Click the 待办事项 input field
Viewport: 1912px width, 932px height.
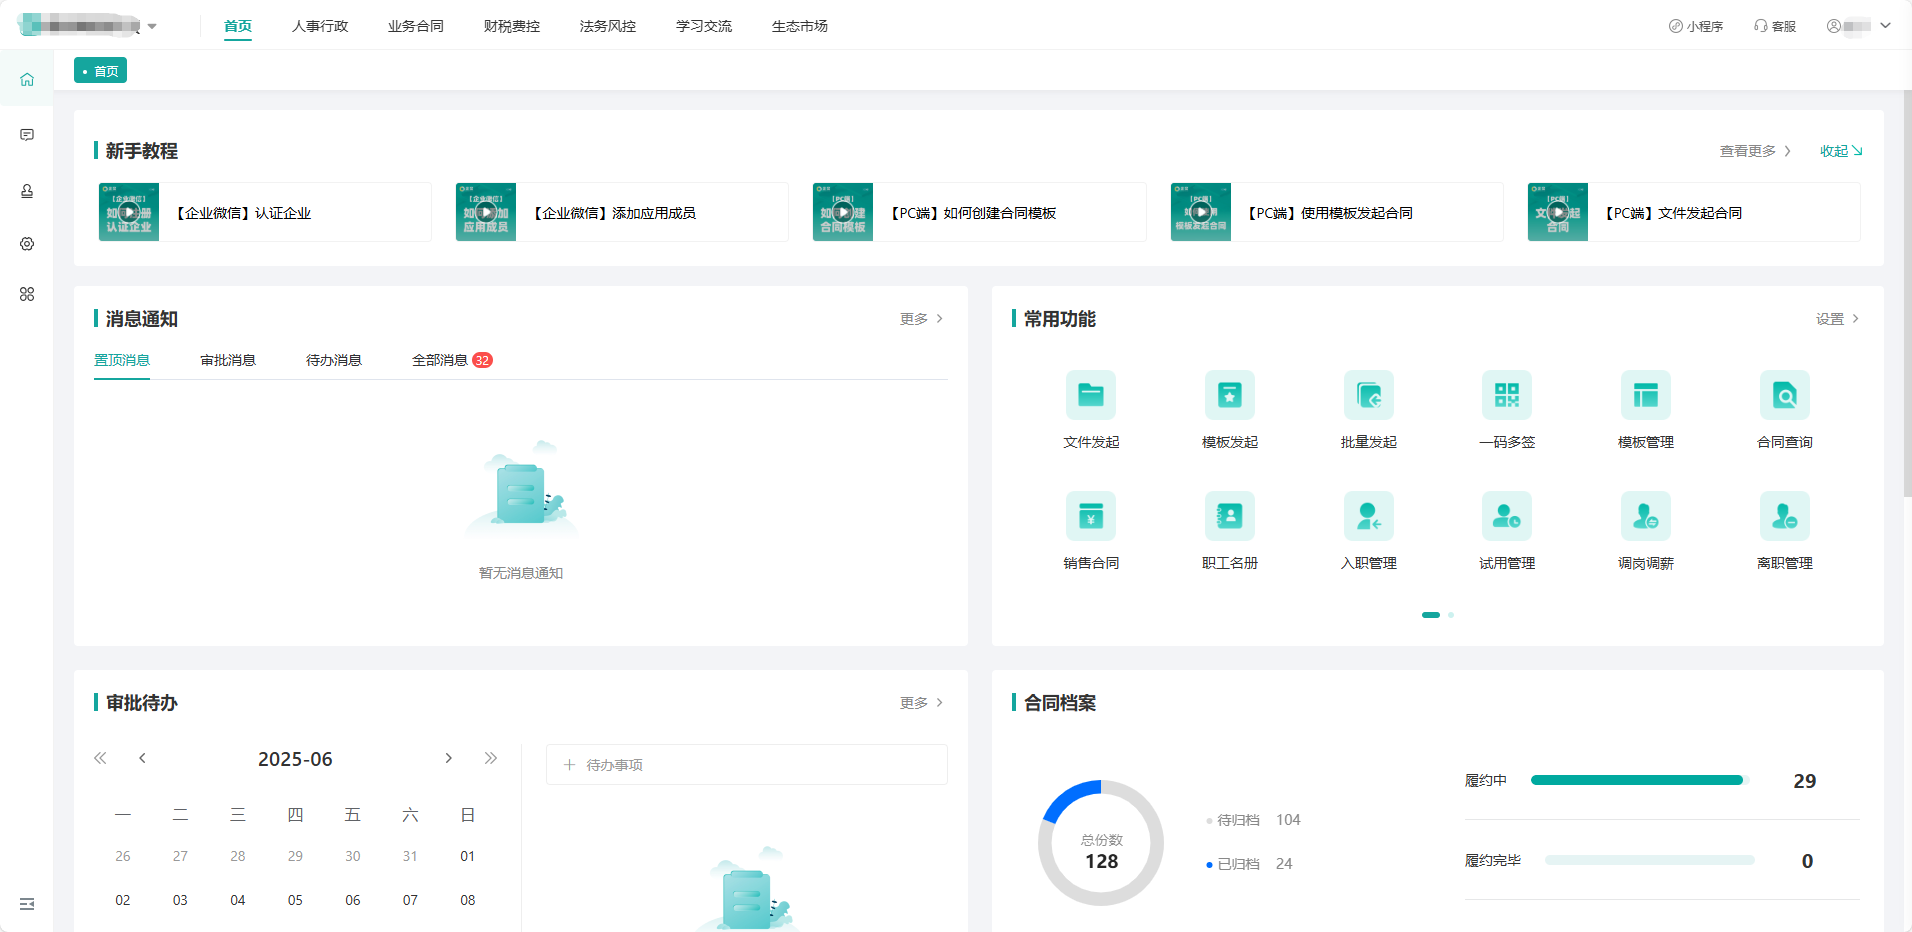(x=746, y=765)
